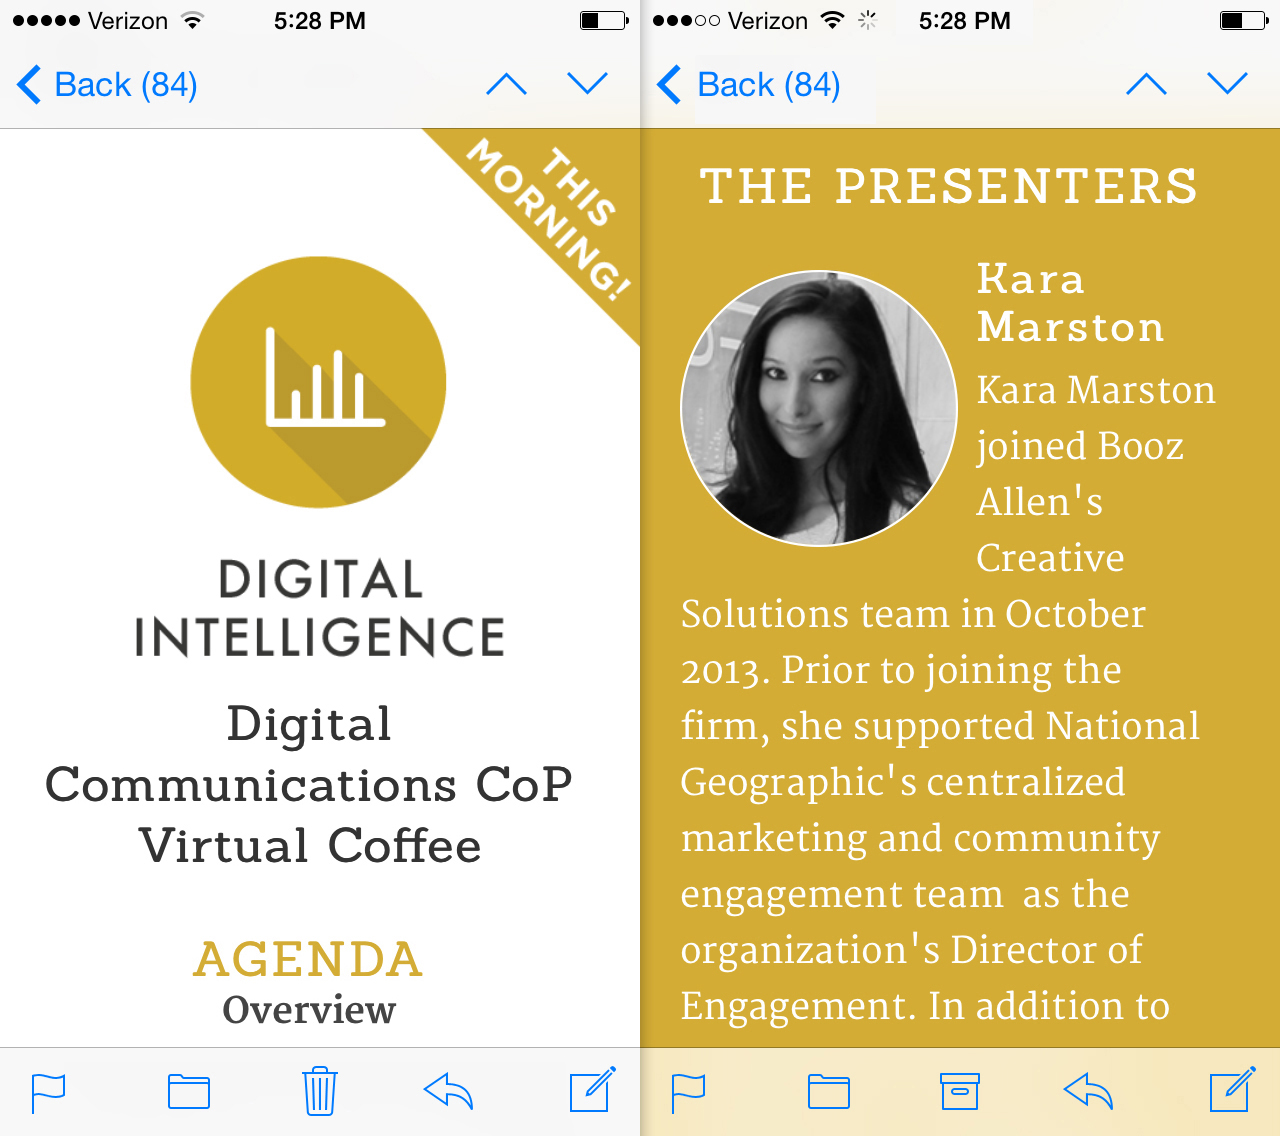This screenshot has height=1136, width=1280.
Task: Compose new message on right screen
Action: (x=1231, y=1090)
